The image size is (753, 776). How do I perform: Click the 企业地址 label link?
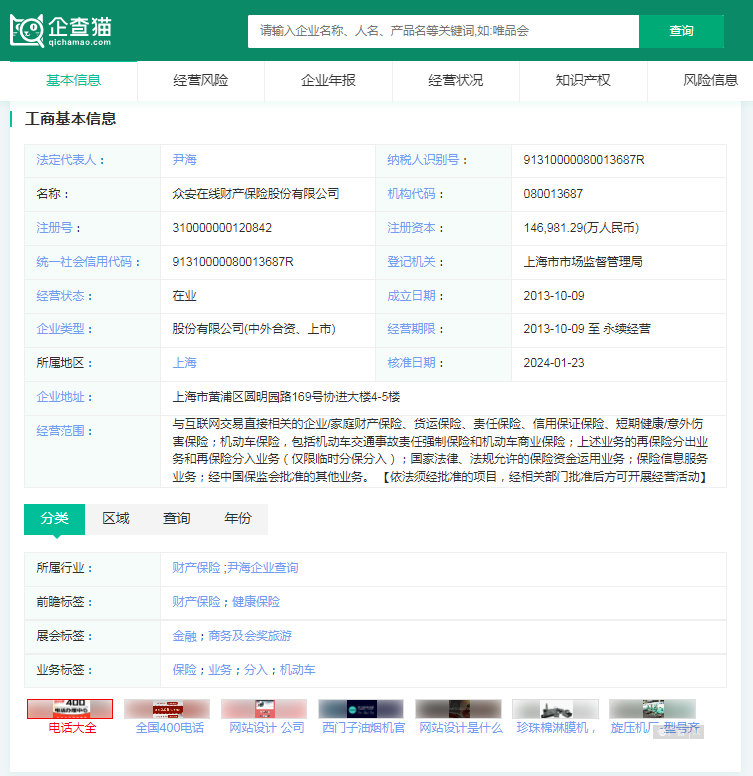[60, 397]
